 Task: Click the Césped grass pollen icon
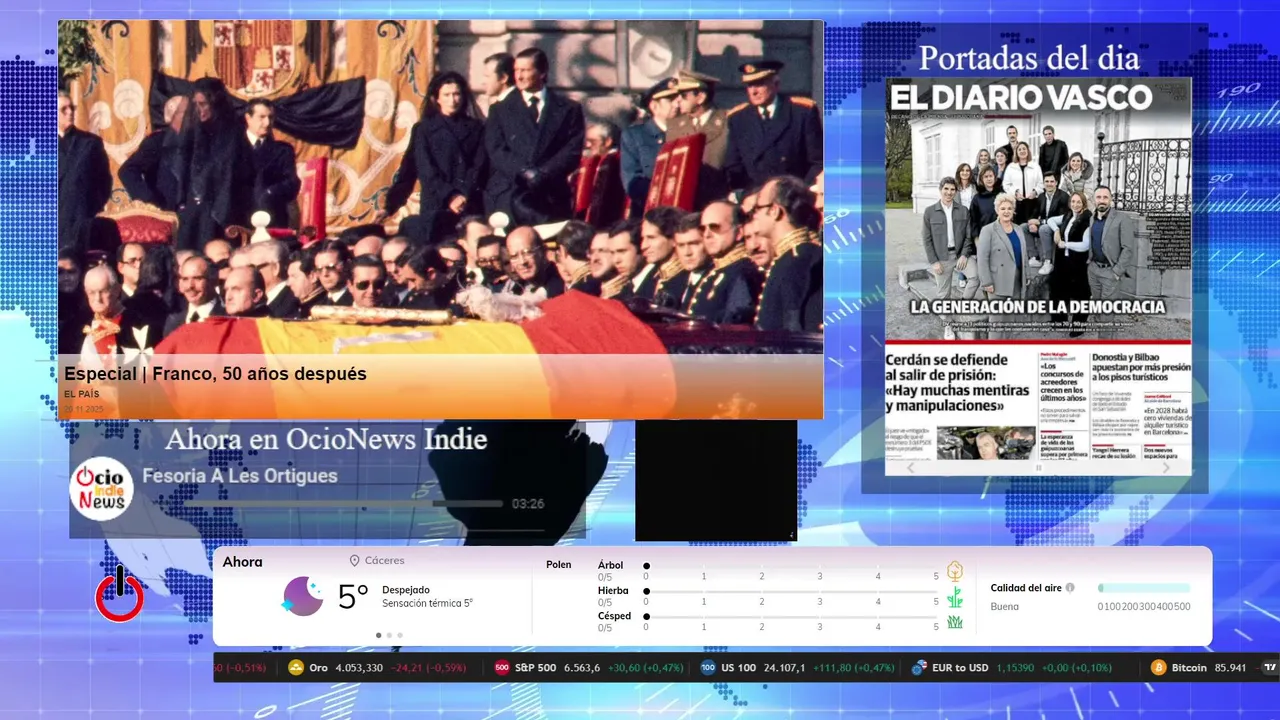tap(955, 622)
